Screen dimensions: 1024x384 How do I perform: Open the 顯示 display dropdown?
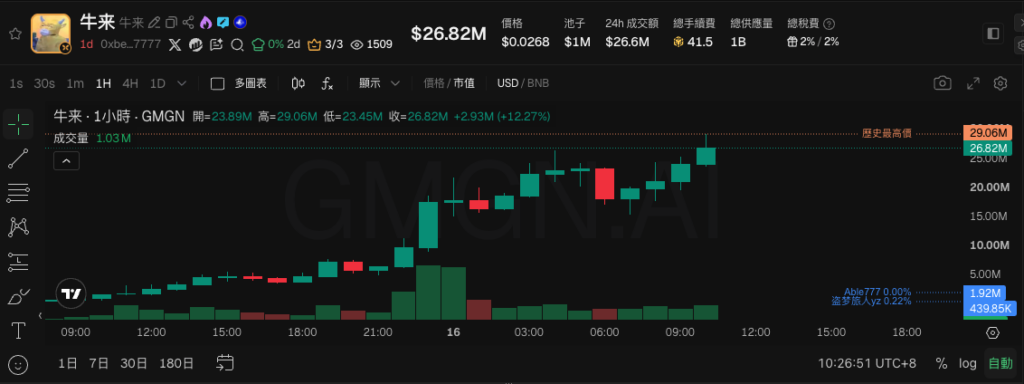pyautogui.click(x=379, y=83)
